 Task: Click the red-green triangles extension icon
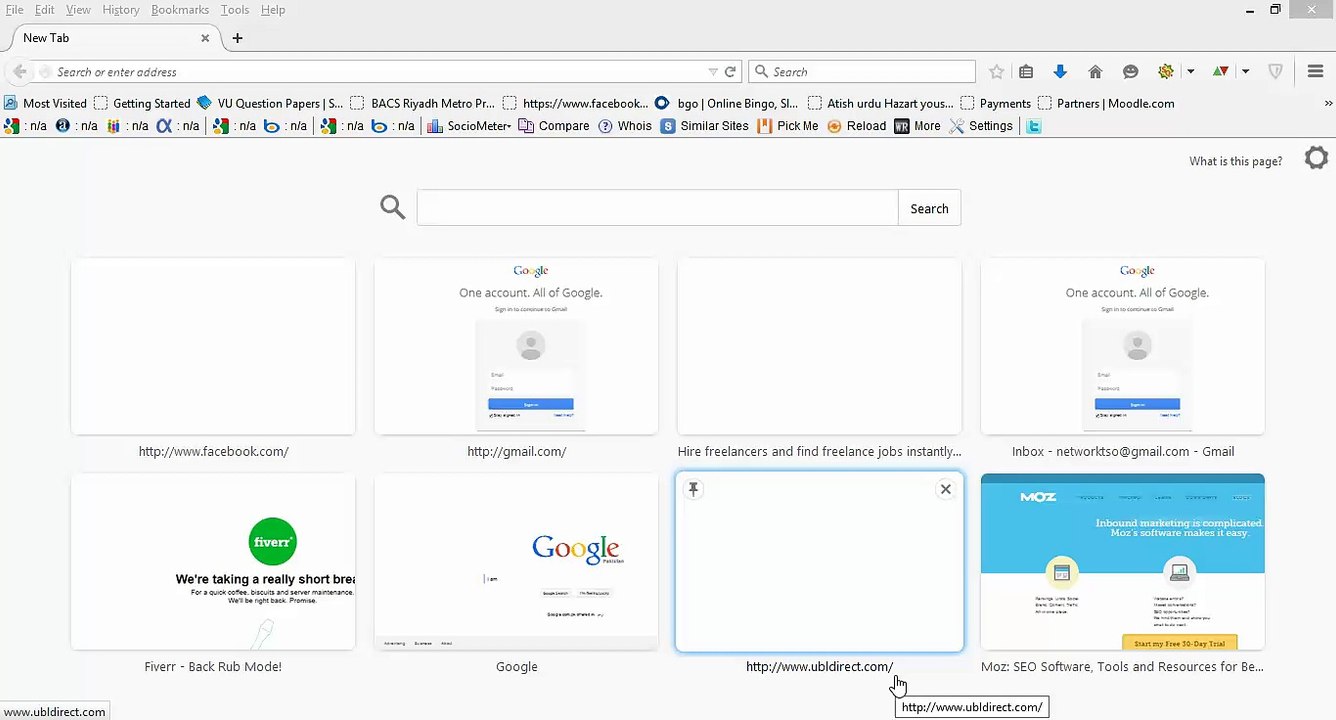(x=1220, y=72)
